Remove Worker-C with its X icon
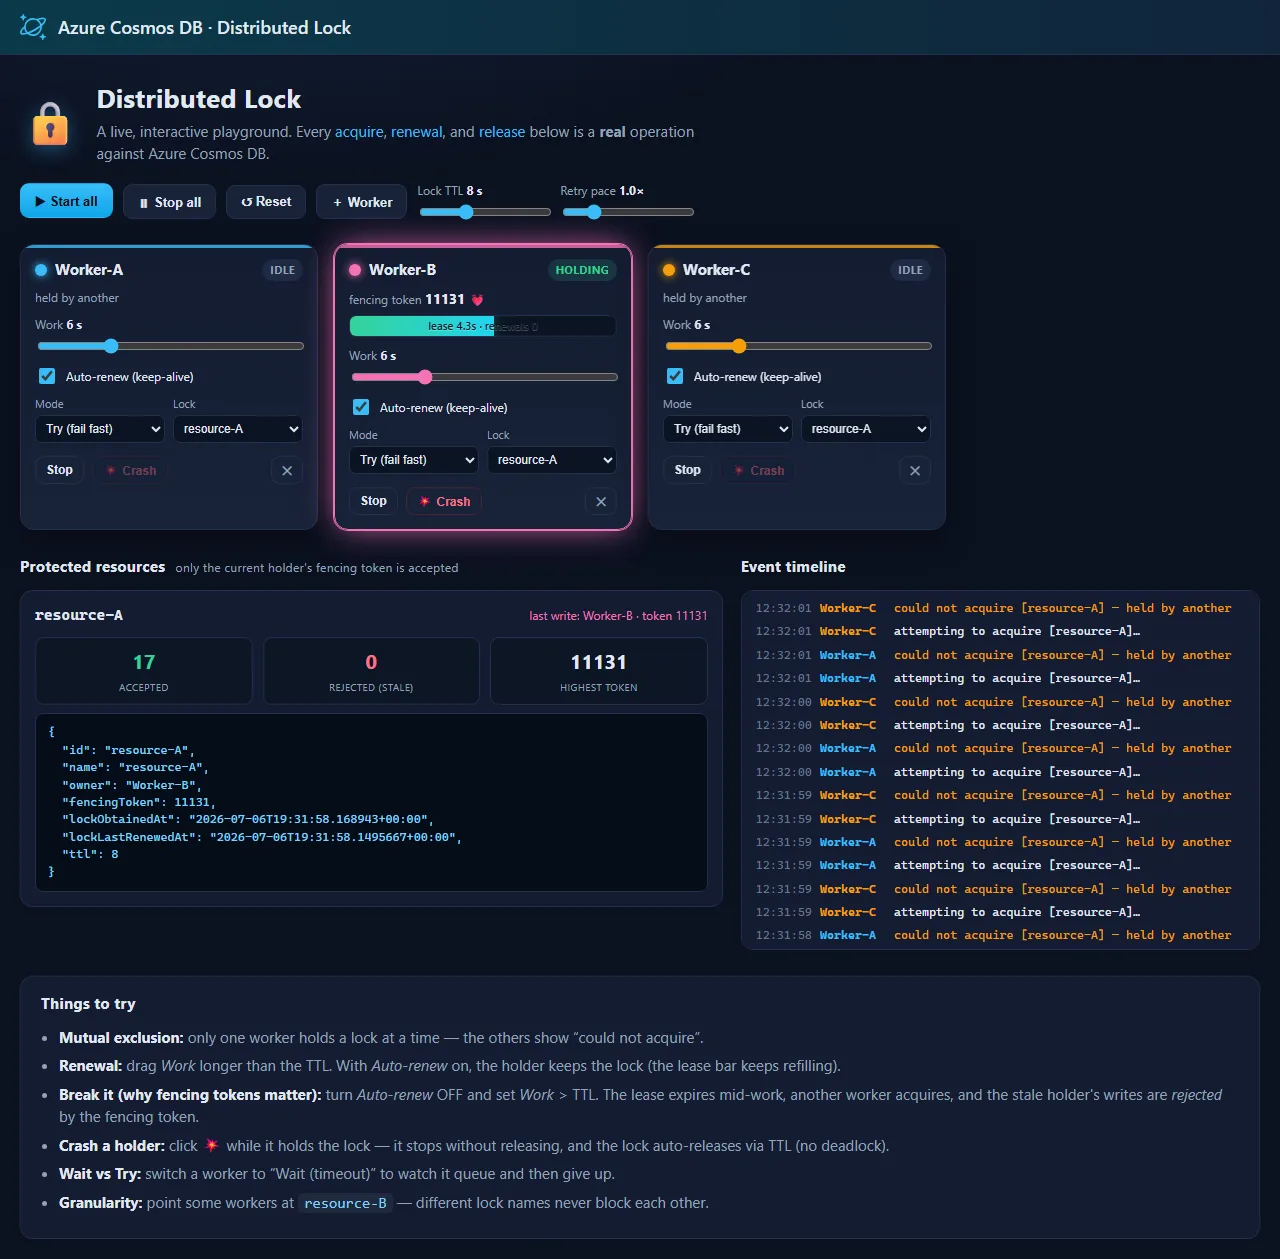This screenshot has height=1259, width=1280. pyautogui.click(x=915, y=471)
